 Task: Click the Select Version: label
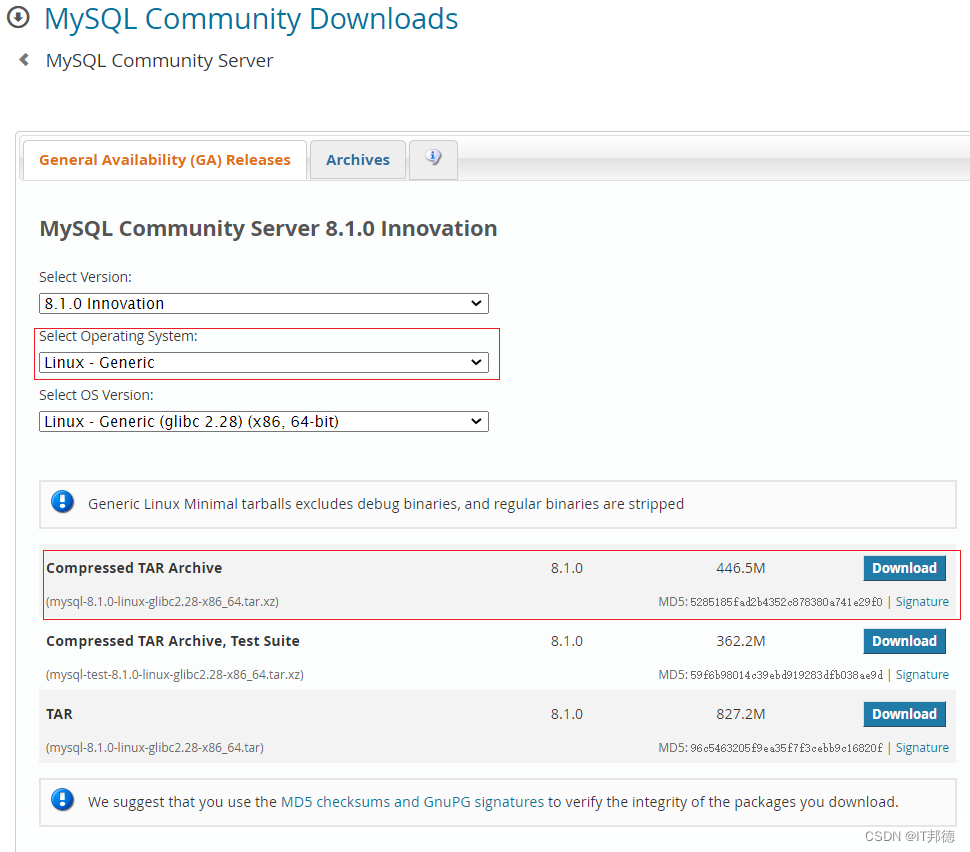[x=85, y=277]
